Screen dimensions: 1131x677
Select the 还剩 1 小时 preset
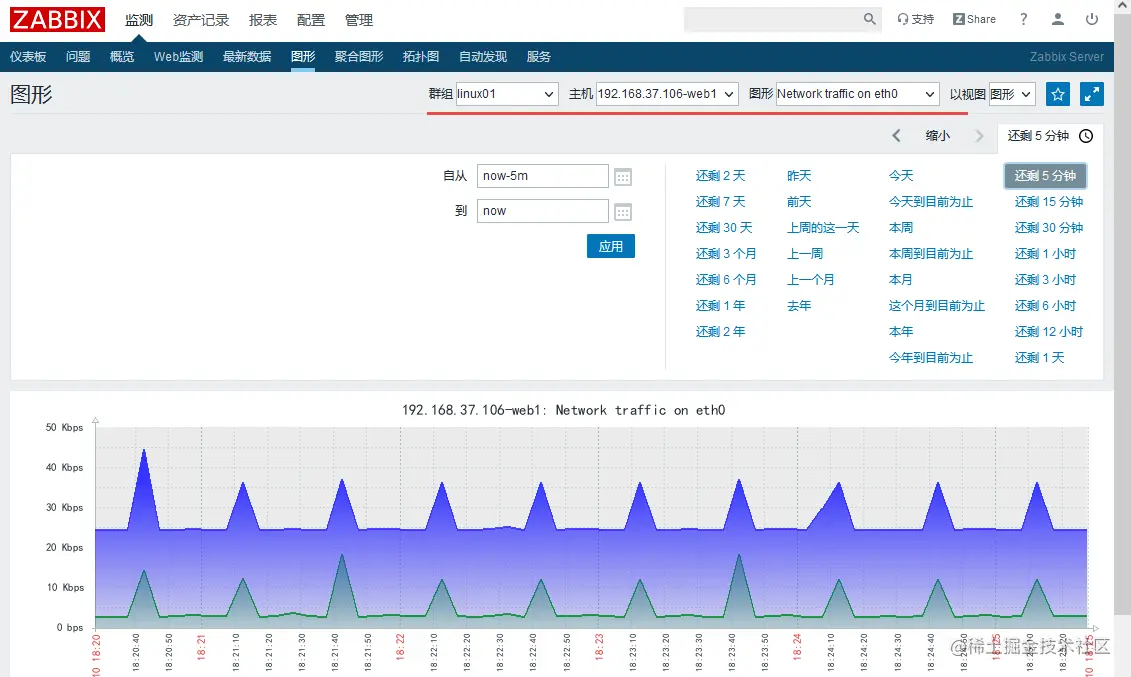click(1045, 254)
